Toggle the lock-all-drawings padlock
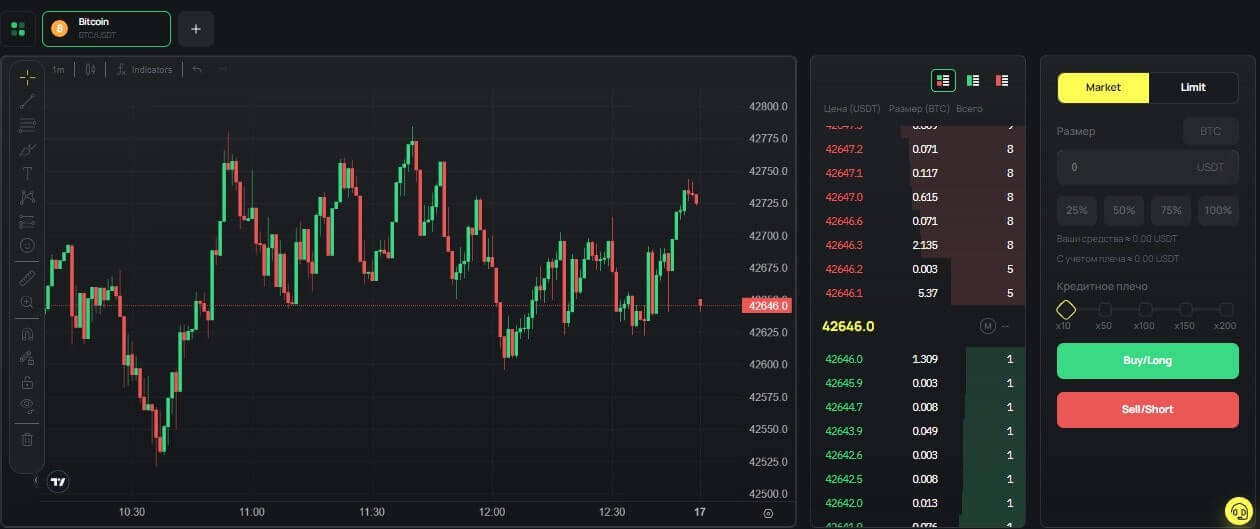 [27, 382]
